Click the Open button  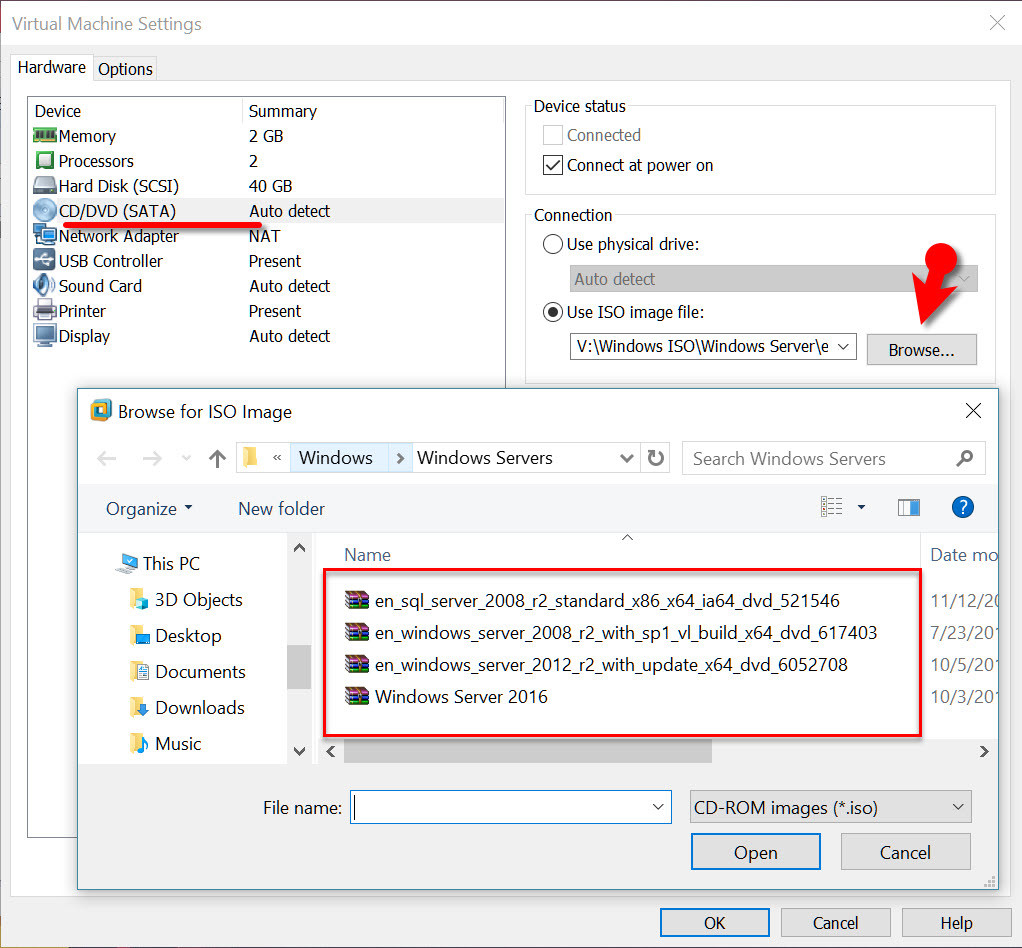point(755,852)
